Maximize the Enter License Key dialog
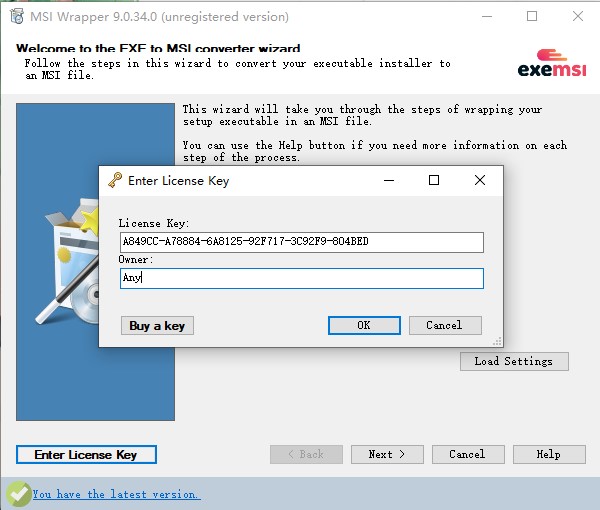600x510 pixels. point(434,180)
